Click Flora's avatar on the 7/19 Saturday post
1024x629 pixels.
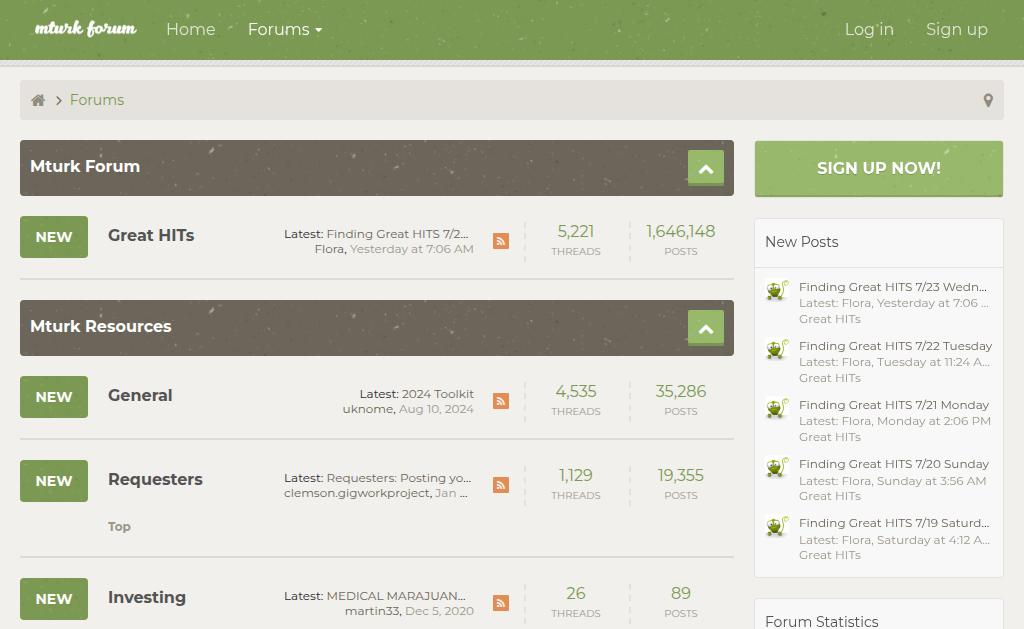click(777, 526)
